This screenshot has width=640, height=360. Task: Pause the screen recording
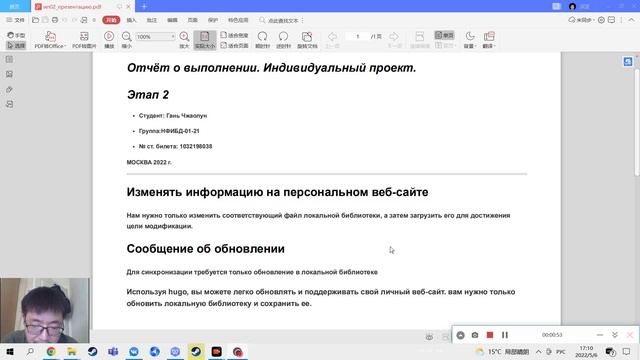(x=505, y=335)
